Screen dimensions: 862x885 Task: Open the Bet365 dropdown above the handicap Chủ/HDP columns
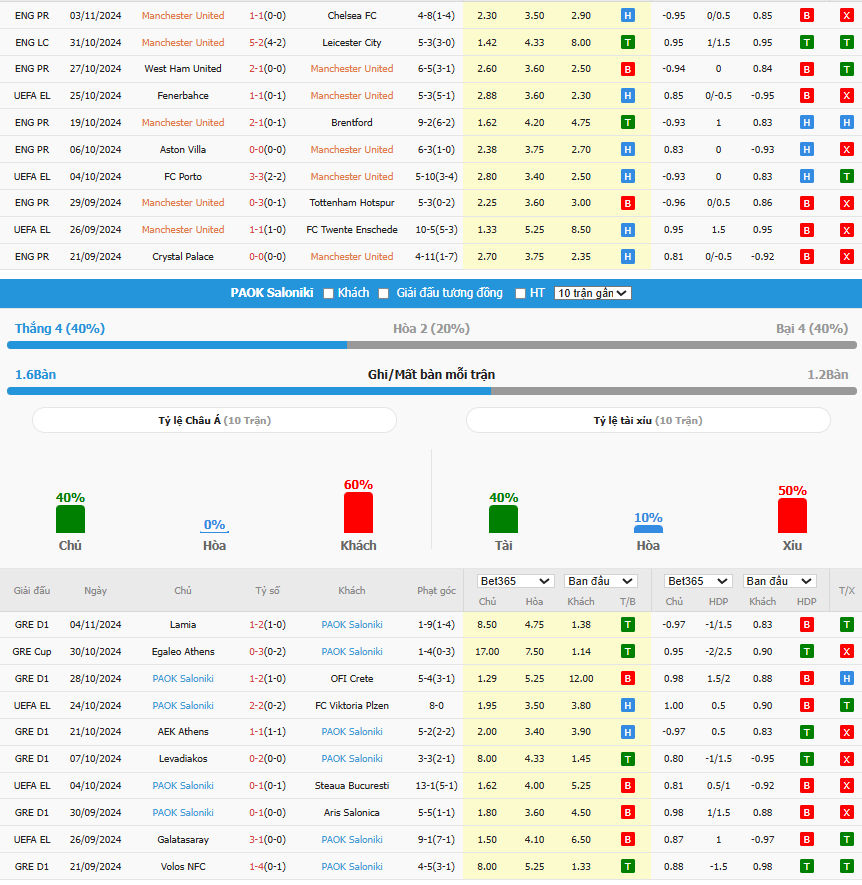tap(698, 581)
